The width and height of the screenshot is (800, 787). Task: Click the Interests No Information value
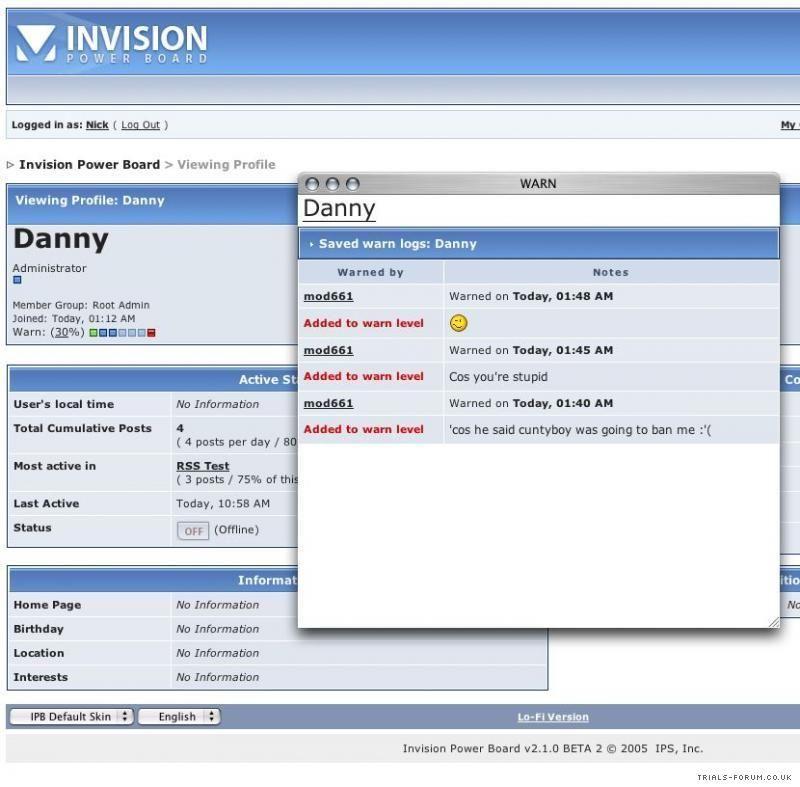tap(218, 677)
